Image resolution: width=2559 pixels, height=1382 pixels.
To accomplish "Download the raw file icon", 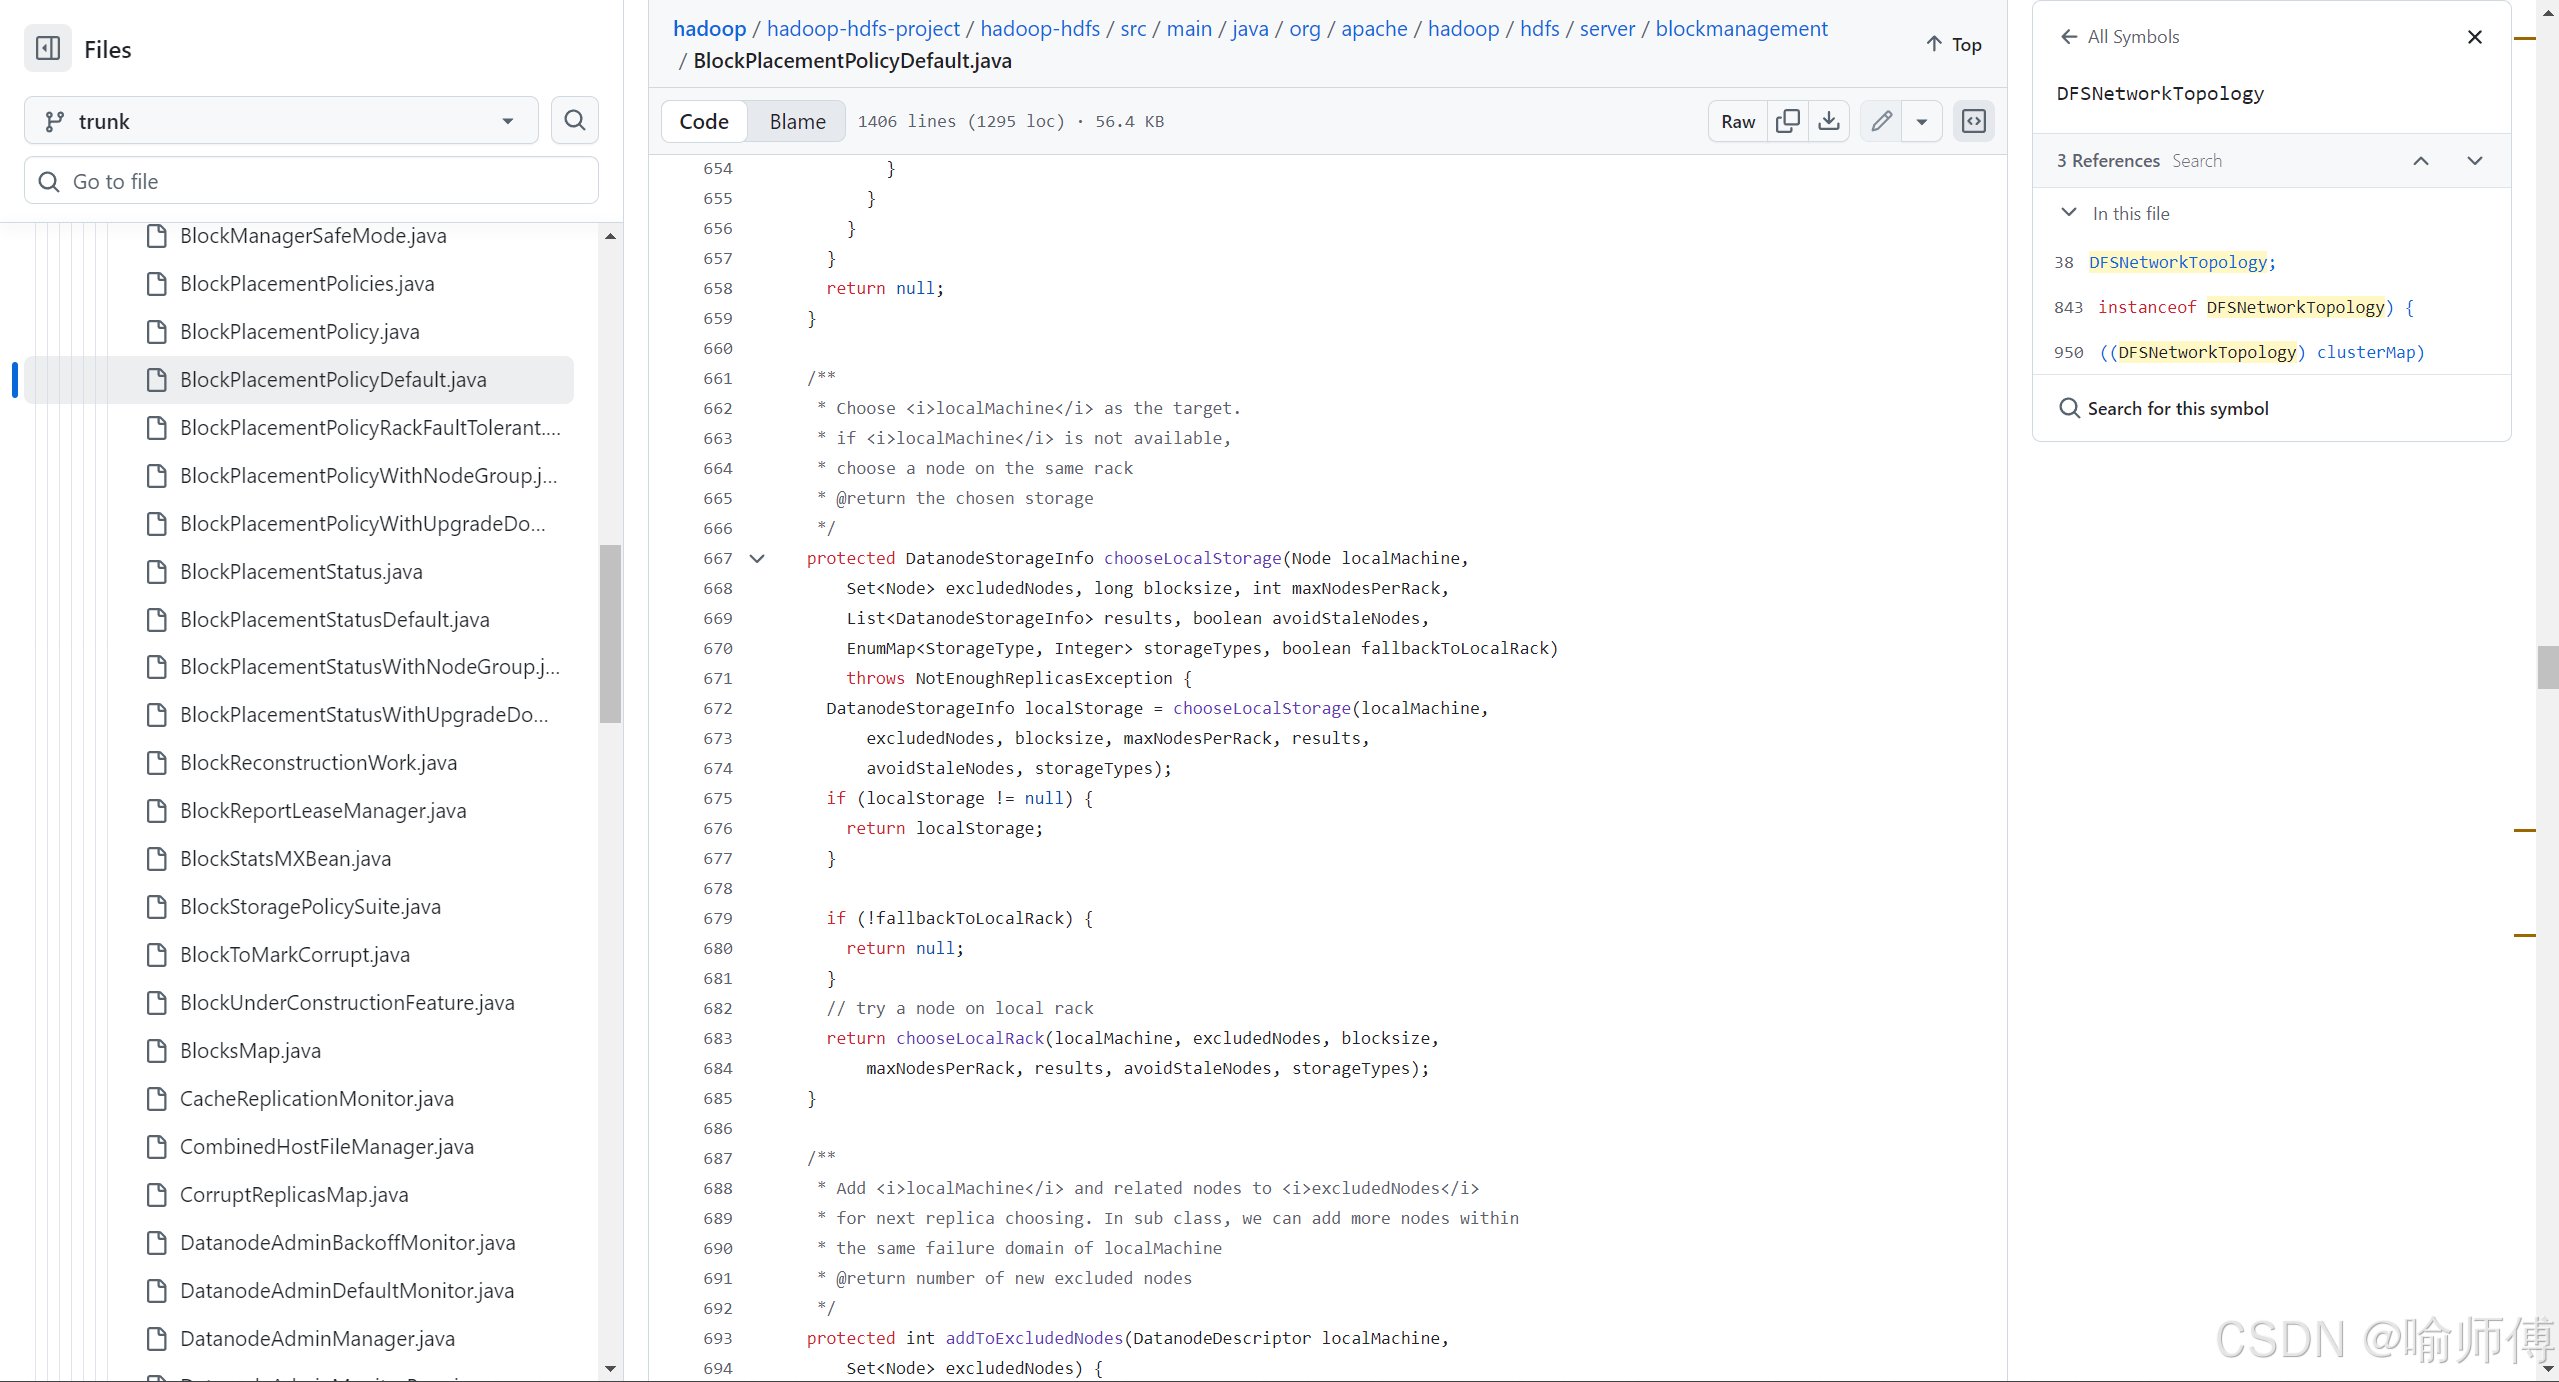I will (x=1829, y=121).
